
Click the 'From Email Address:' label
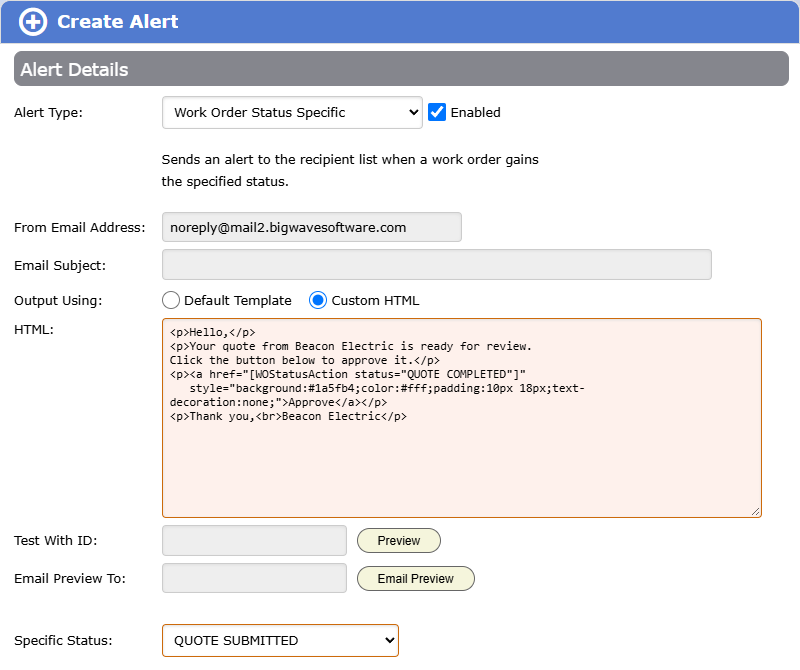click(x=80, y=228)
